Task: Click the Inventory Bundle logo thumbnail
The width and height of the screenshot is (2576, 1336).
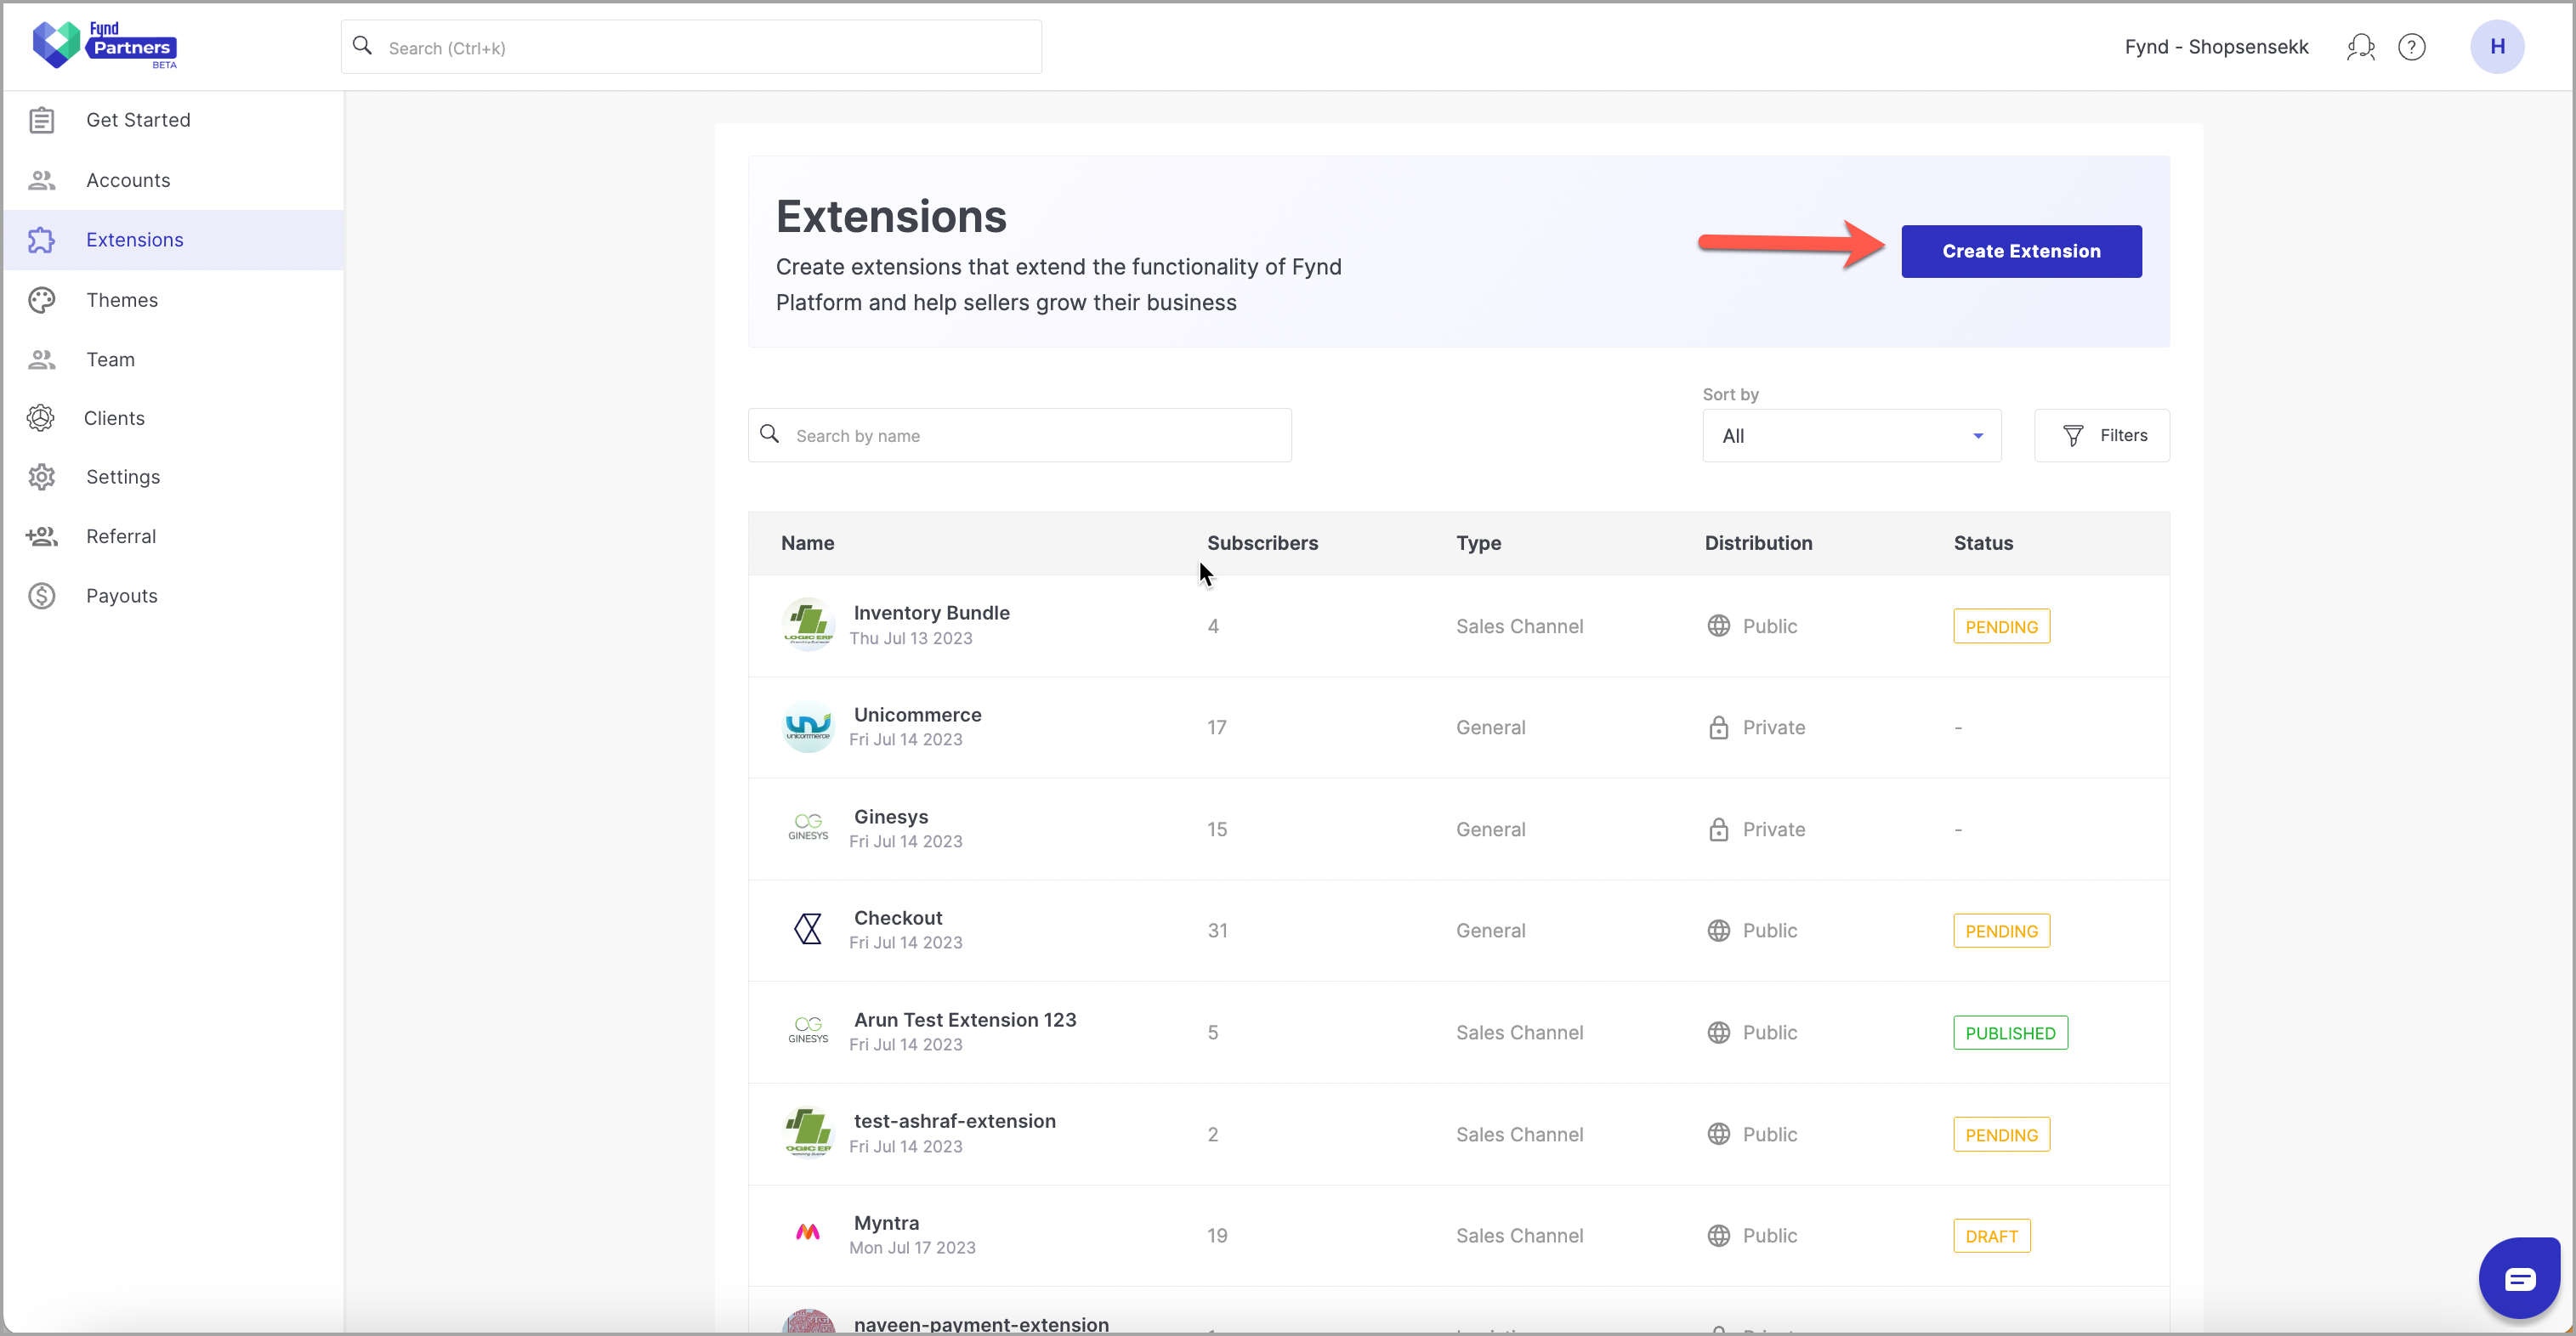Action: pyautogui.click(x=808, y=625)
